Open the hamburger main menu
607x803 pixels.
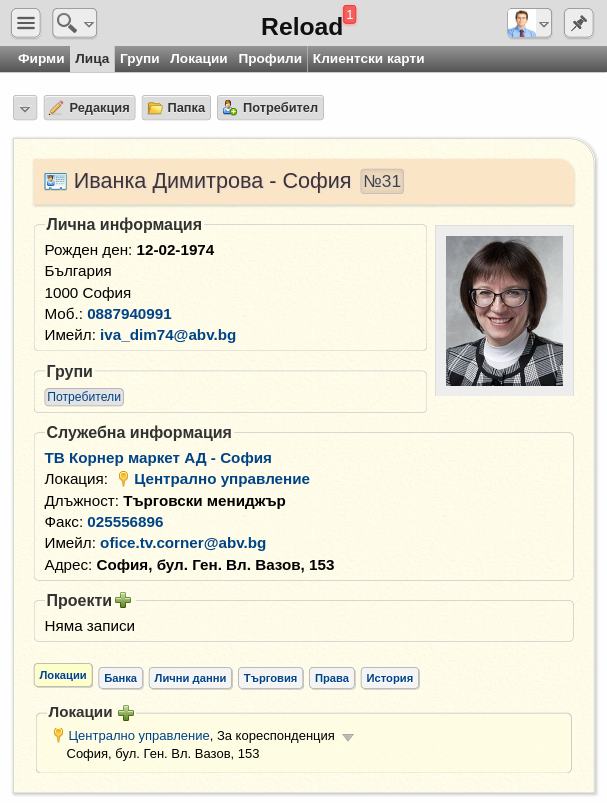pyautogui.click(x=26, y=23)
